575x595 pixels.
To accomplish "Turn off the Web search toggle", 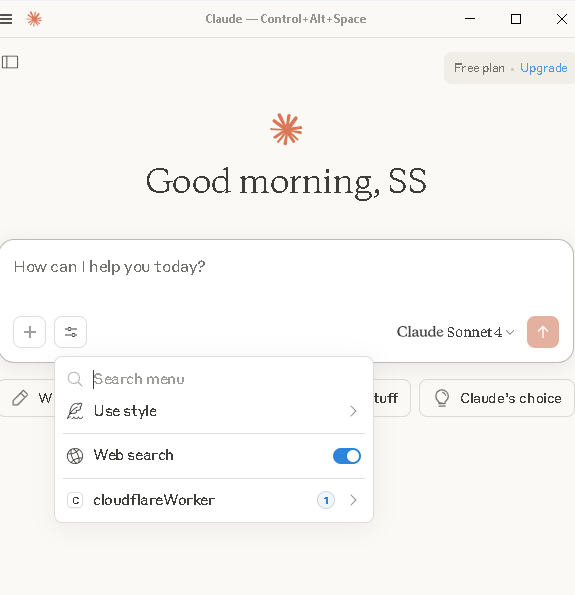I will [347, 456].
